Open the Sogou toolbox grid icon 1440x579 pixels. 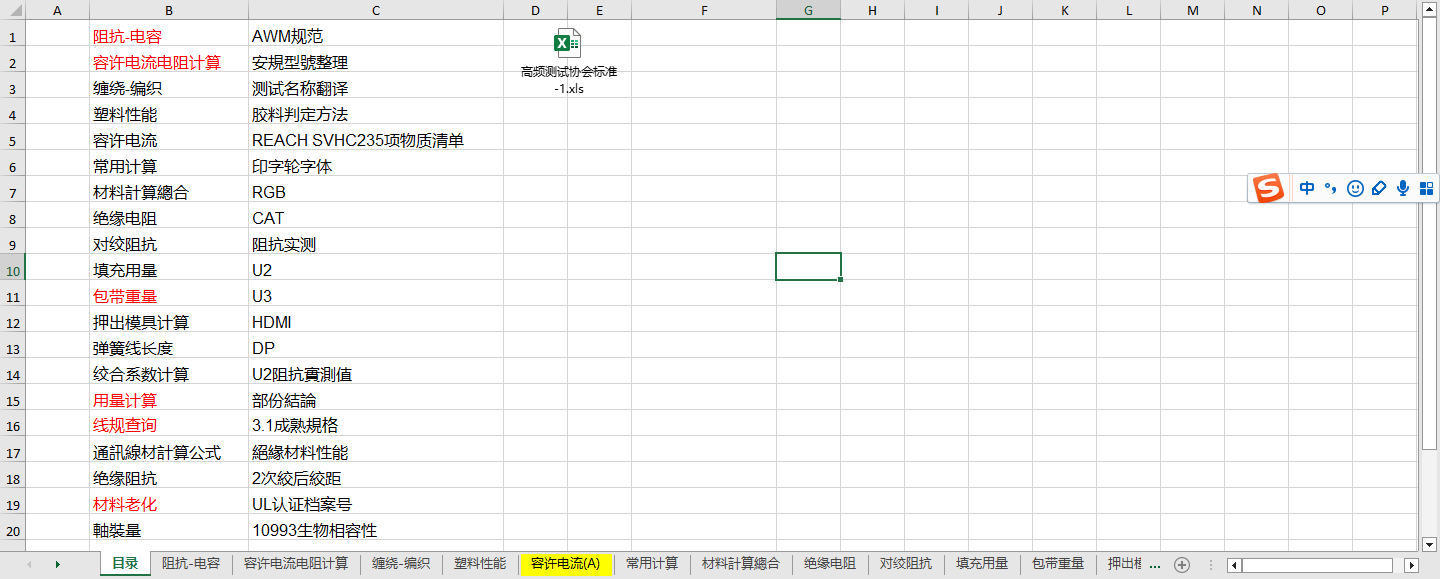1426,188
